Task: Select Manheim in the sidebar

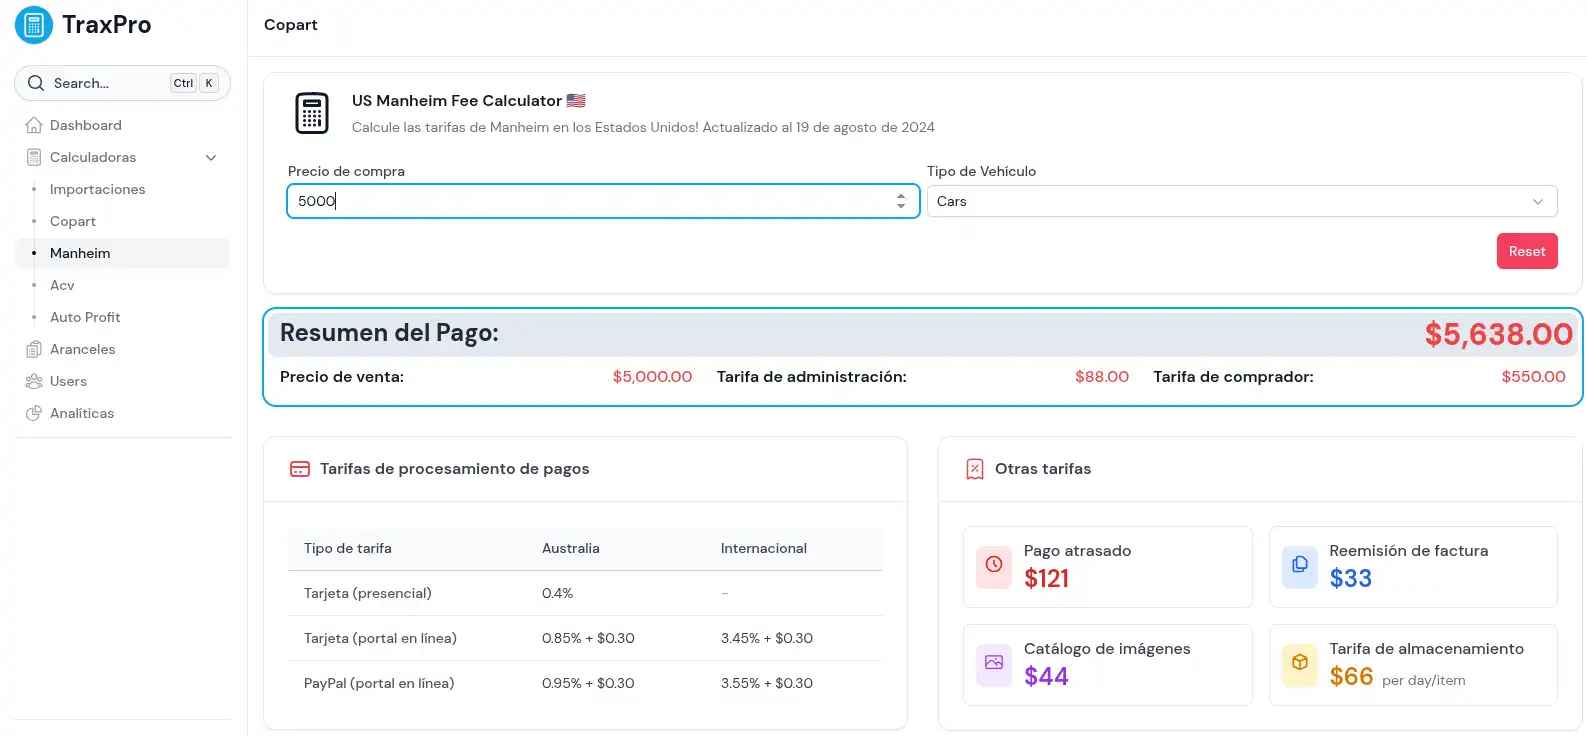Action: pos(122,253)
